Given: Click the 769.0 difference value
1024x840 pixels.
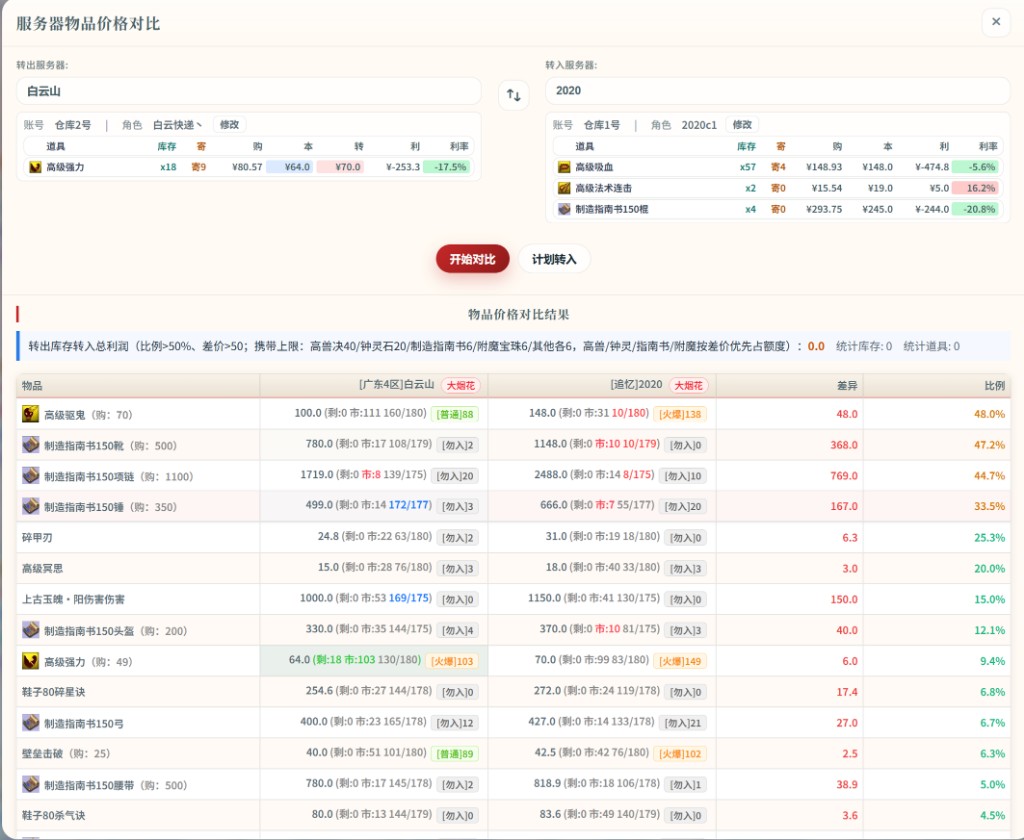Looking at the screenshot, I should click(844, 476).
